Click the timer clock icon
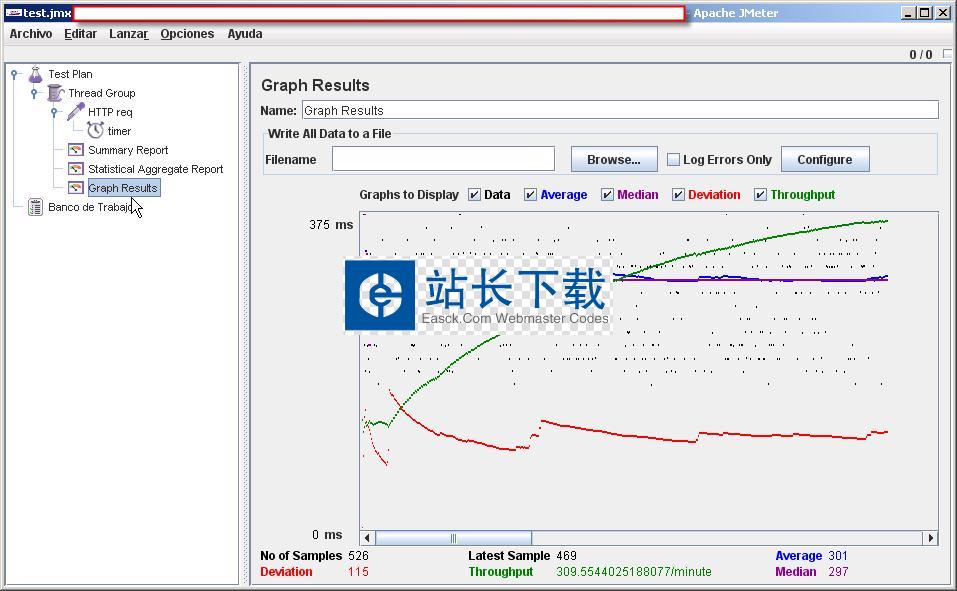This screenshot has width=957, height=591. (95, 131)
